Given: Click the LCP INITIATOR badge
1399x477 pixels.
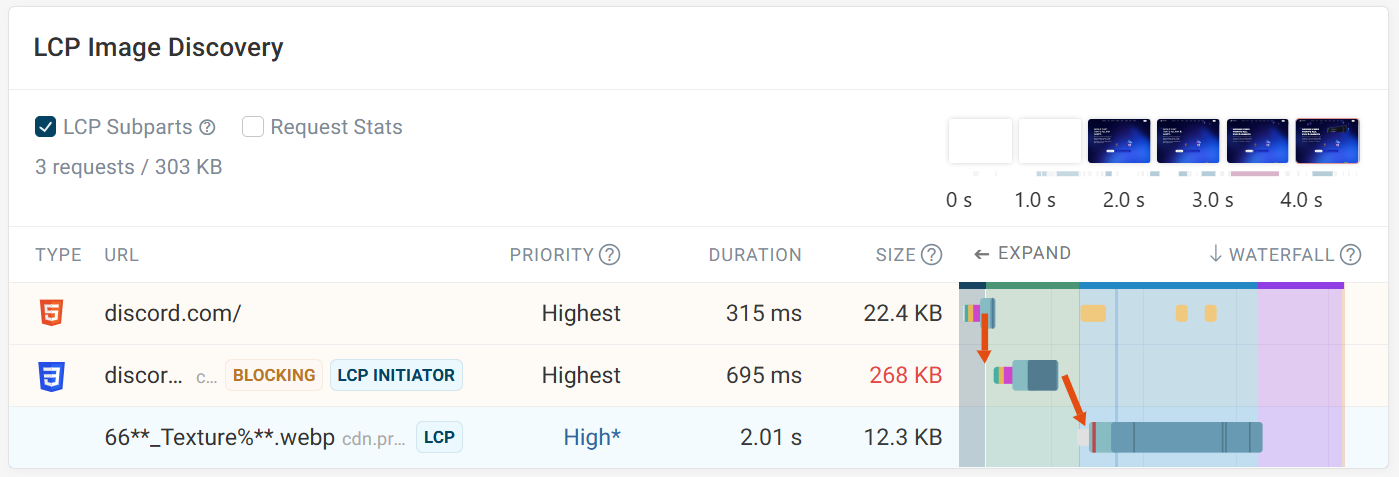Looking at the screenshot, I should [396, 376].
